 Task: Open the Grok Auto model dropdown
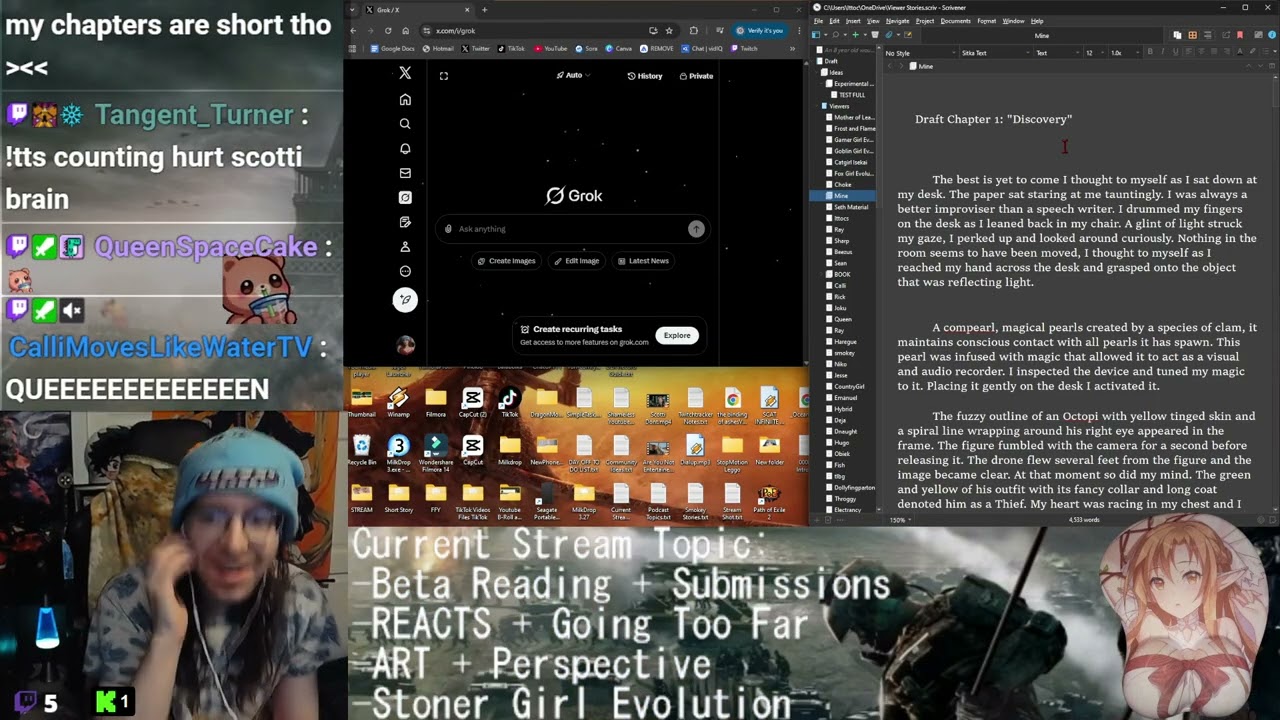[x=574, y=75]
